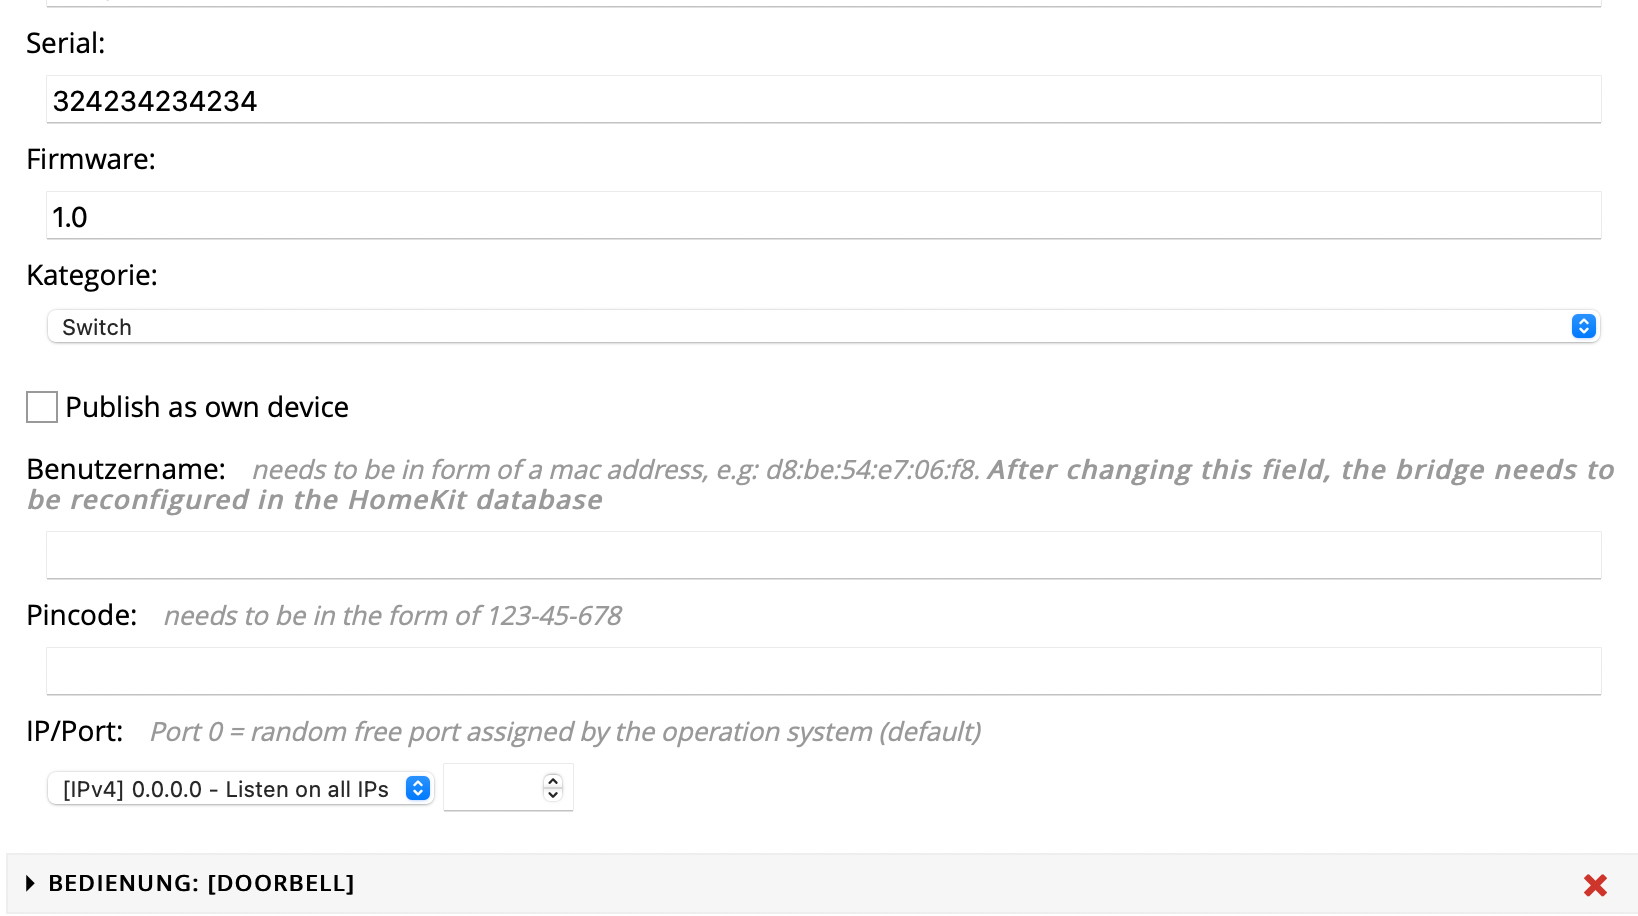Viewport: 1638px width, 916px height.
Task: Delete the Doorbell Bedienung entry with red X
Action: (x=1595, y=885)
